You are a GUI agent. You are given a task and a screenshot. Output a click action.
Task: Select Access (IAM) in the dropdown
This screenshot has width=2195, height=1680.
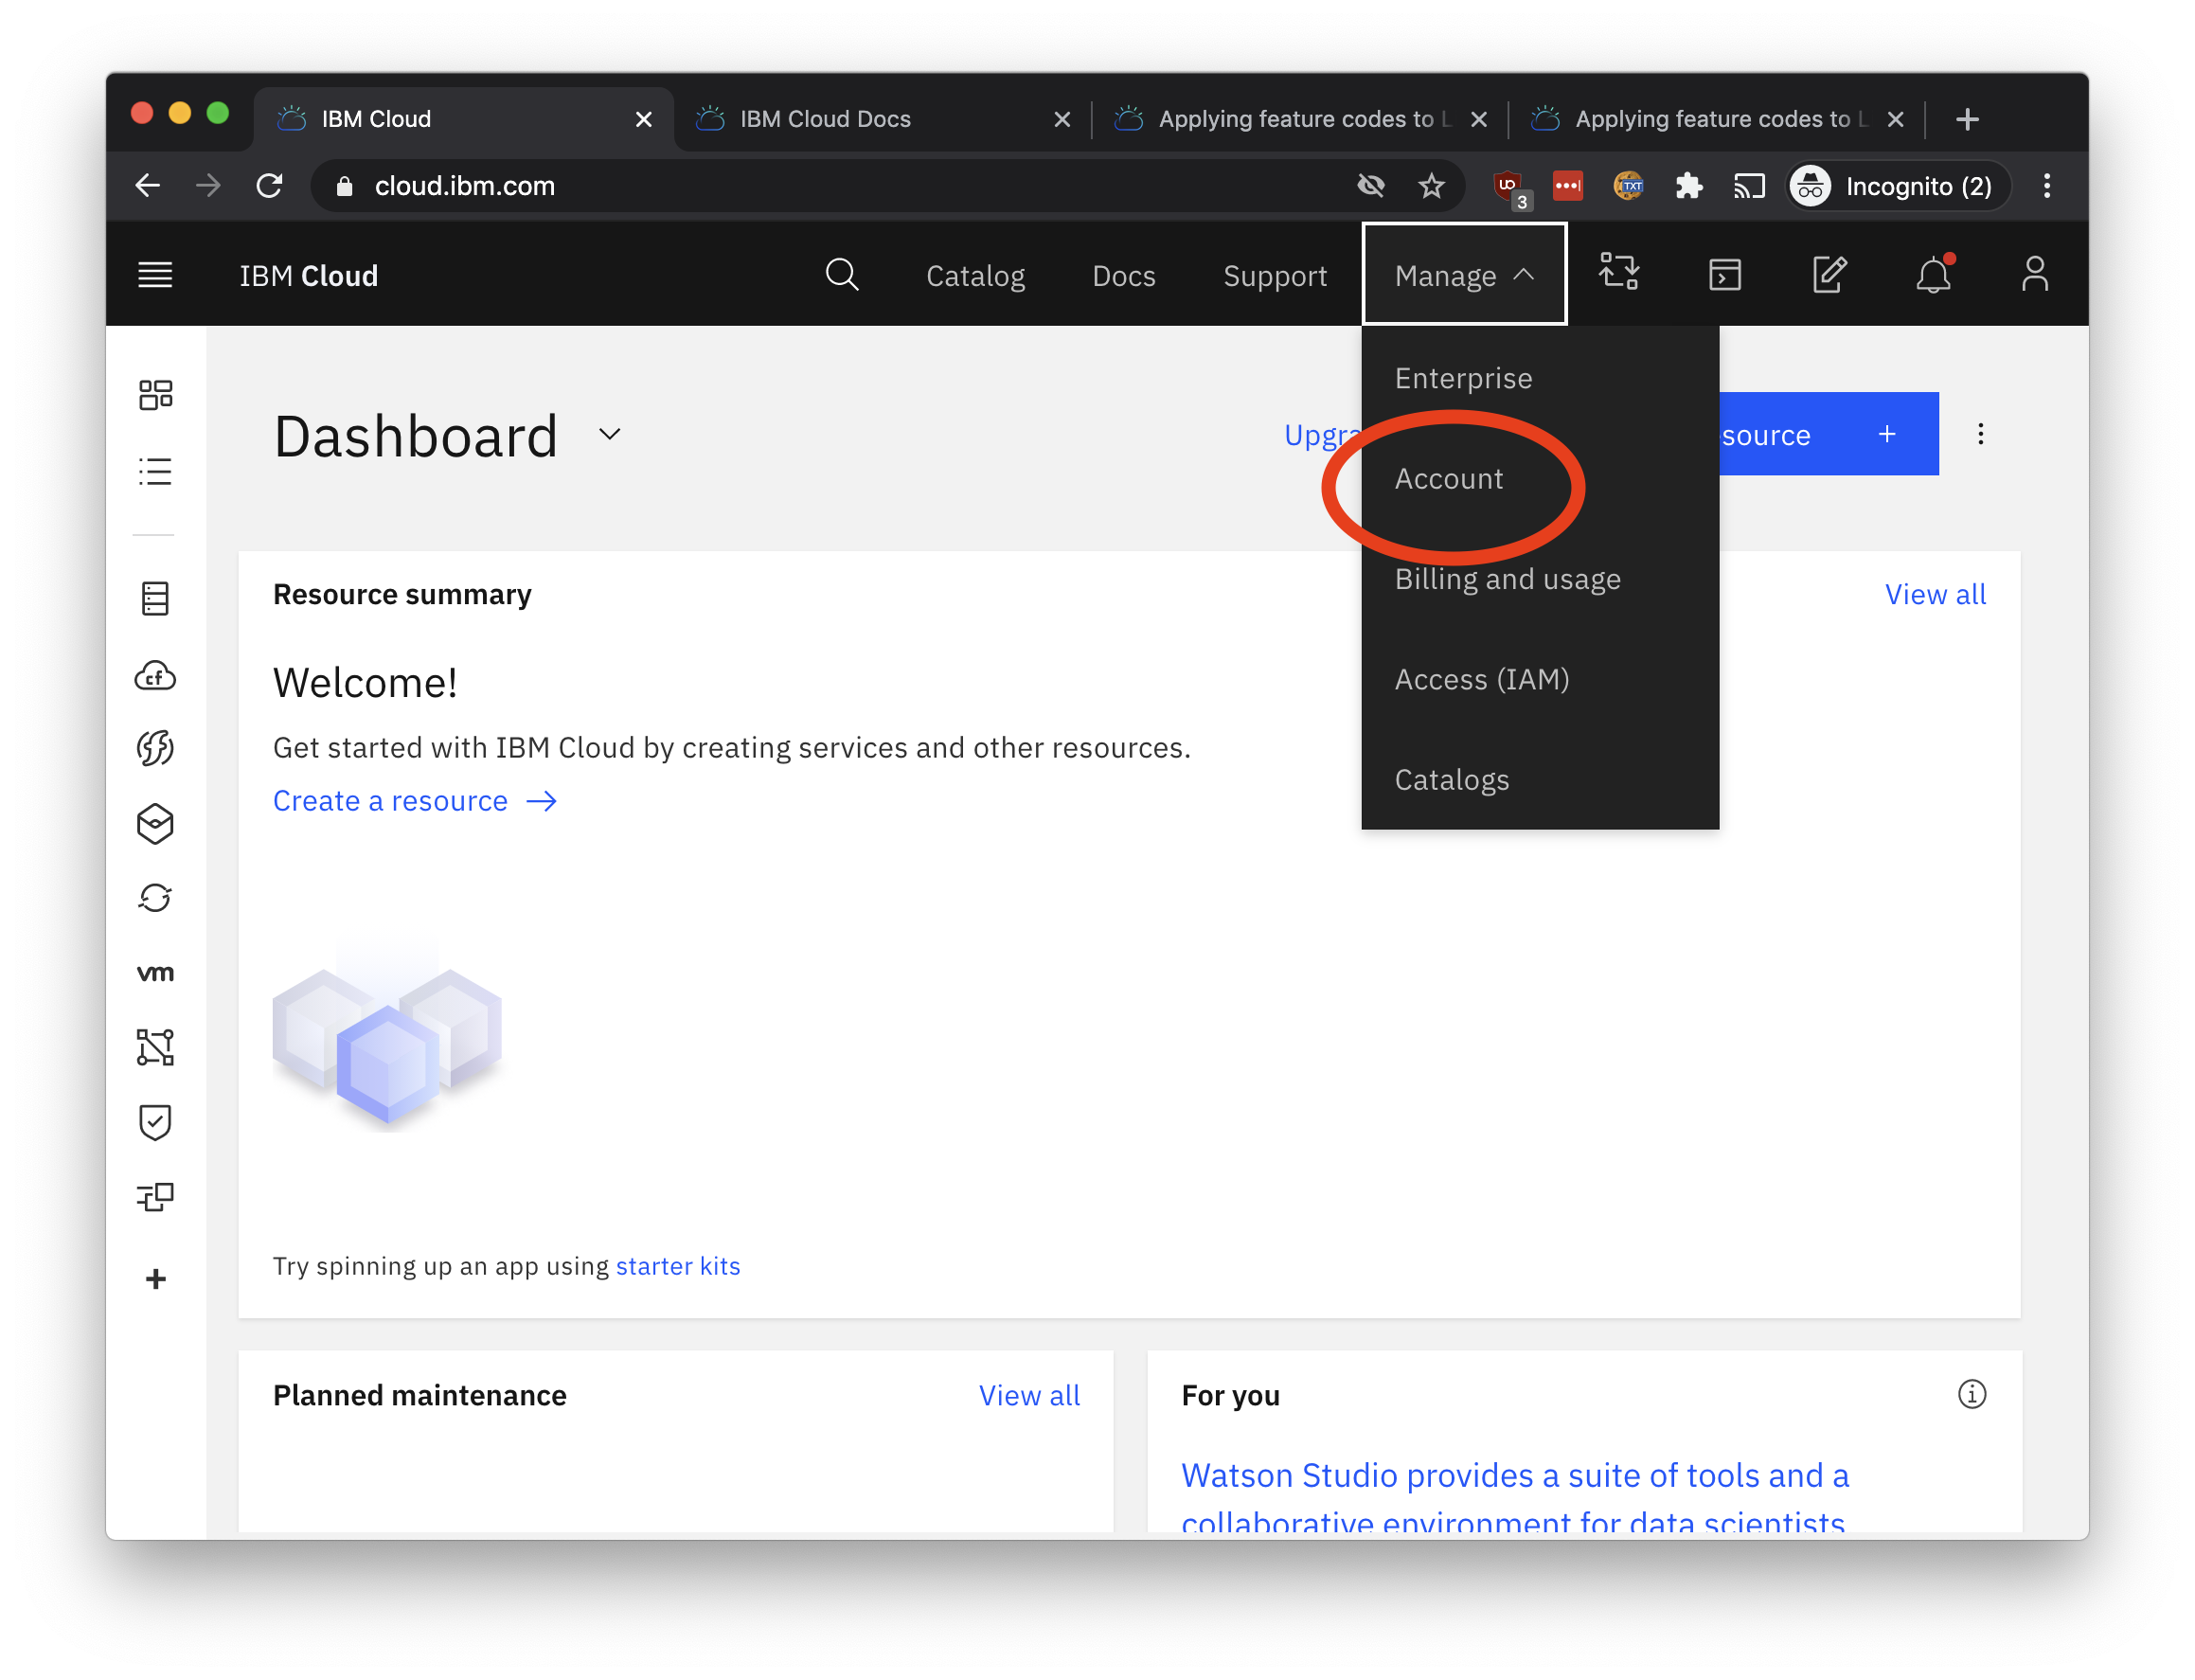click(x=1482, y=679)
